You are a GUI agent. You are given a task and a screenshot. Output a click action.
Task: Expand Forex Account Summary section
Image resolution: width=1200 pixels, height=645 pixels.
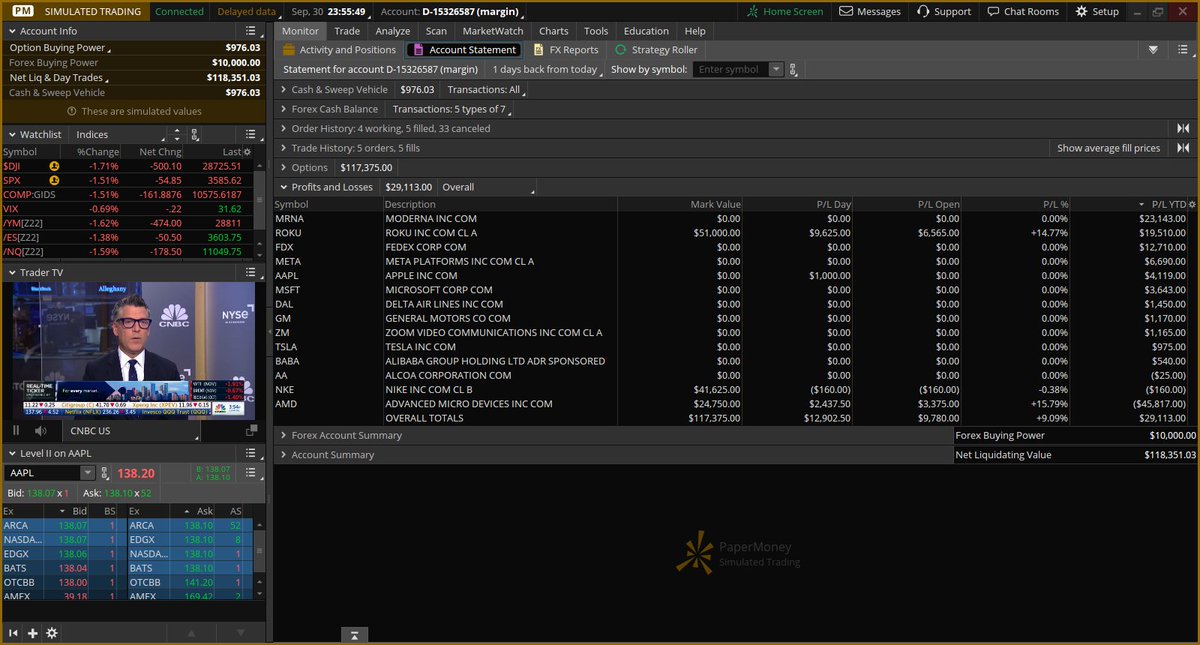click(283, 435)
